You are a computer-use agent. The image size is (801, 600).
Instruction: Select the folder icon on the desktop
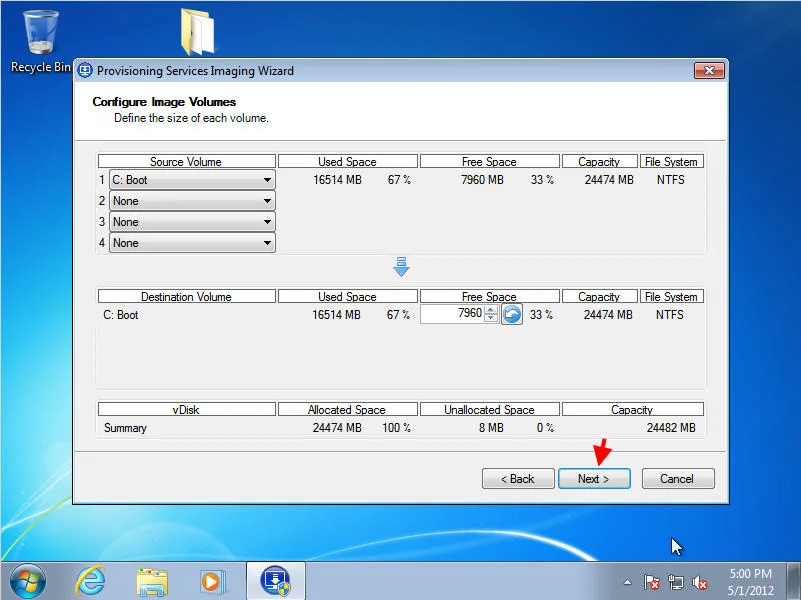(198, 32)
